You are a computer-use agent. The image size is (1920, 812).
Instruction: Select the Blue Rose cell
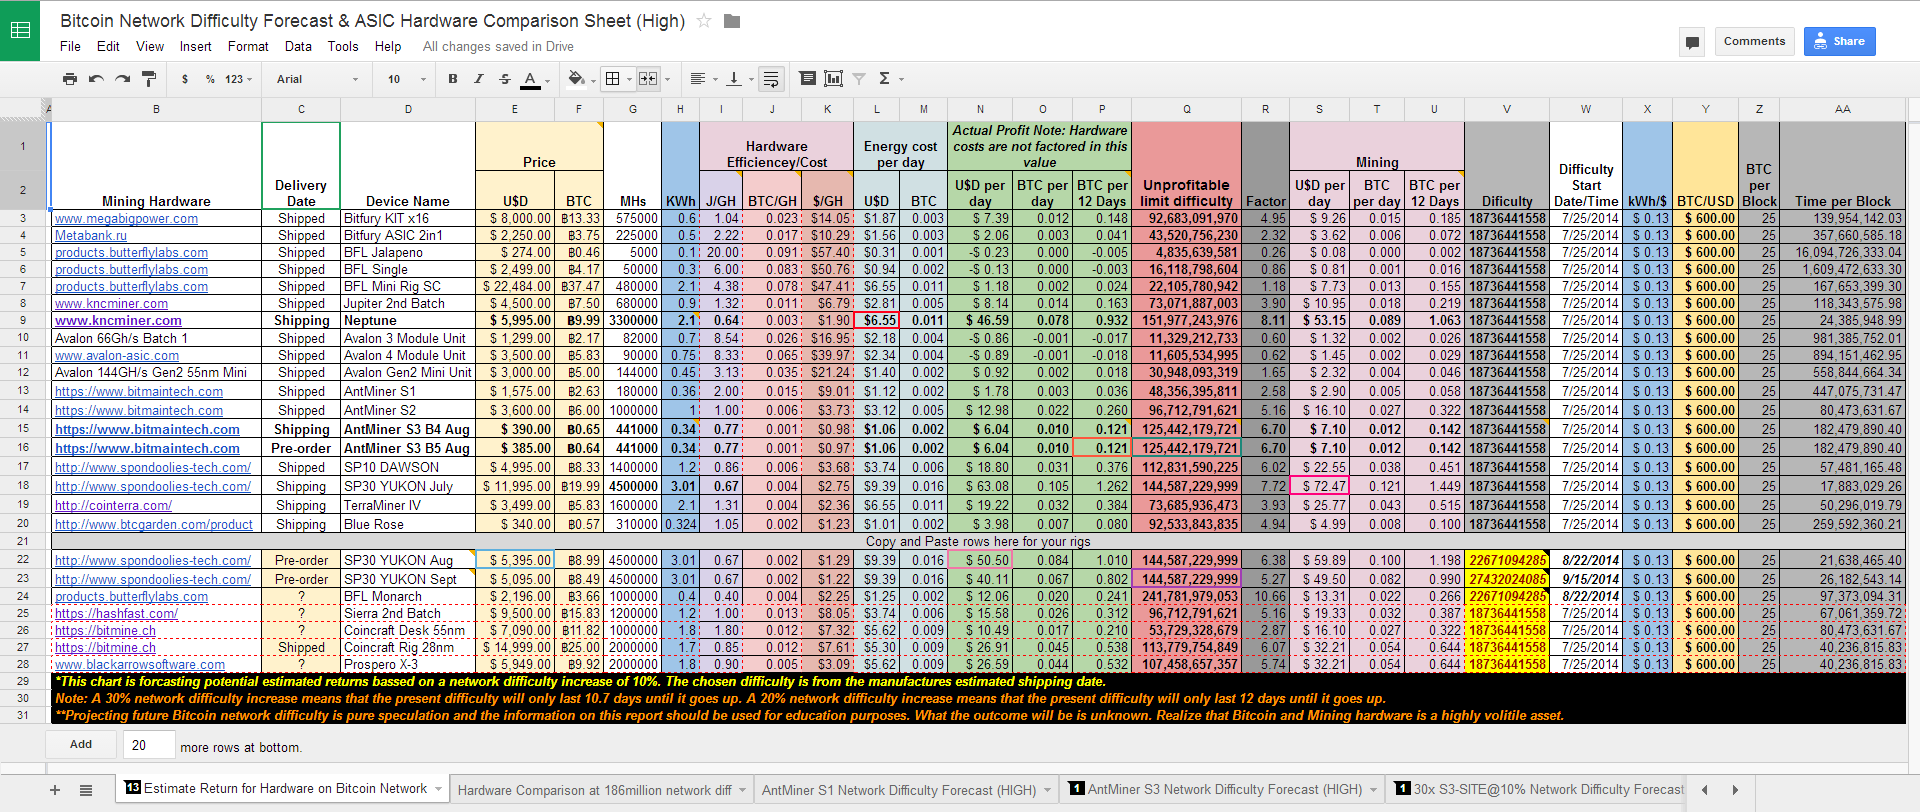(x=408, y=524)
